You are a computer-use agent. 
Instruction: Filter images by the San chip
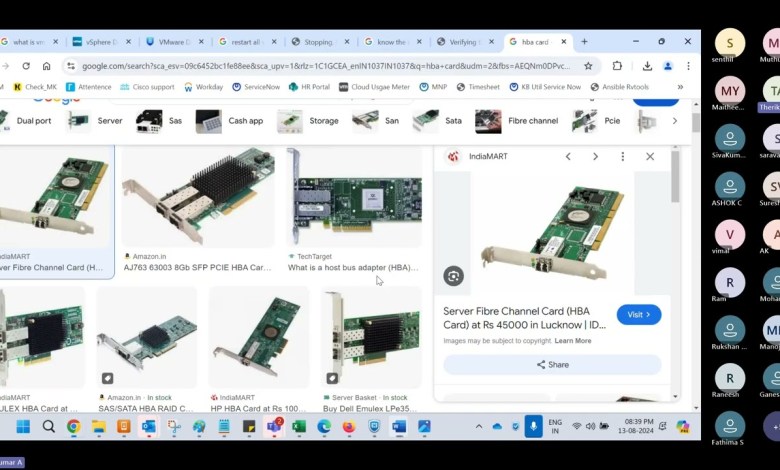point(376,121)
